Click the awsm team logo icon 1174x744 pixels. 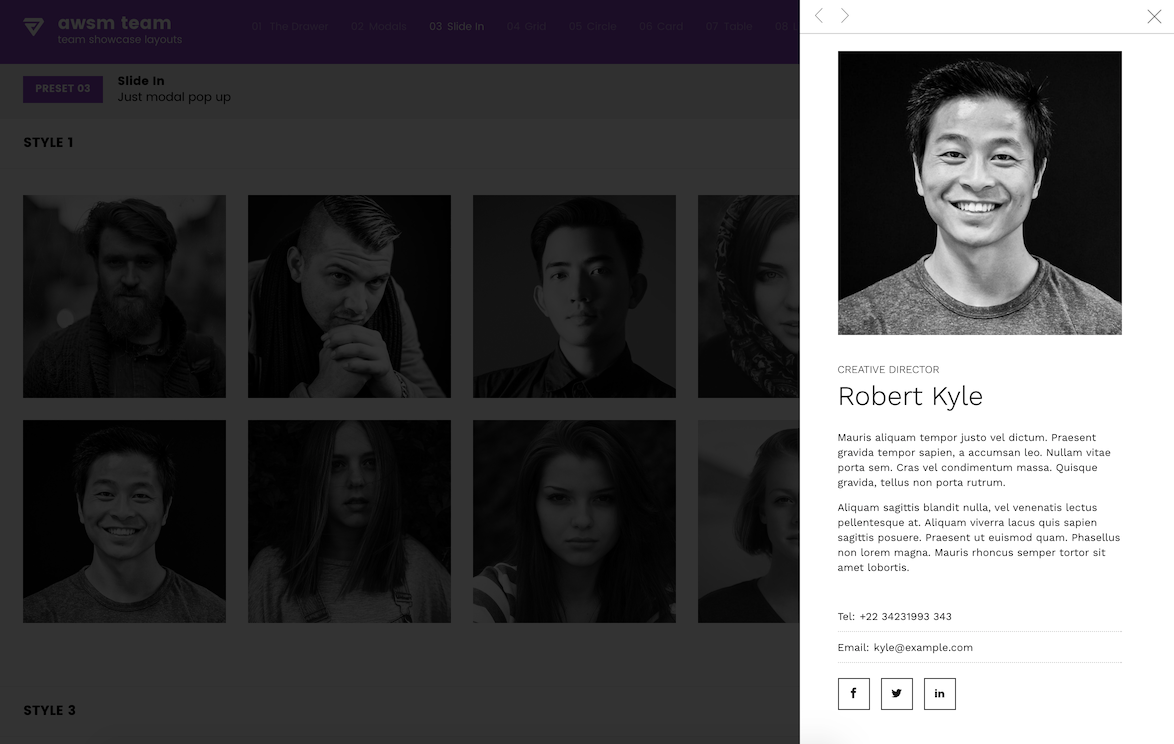[x=34, y=25]
